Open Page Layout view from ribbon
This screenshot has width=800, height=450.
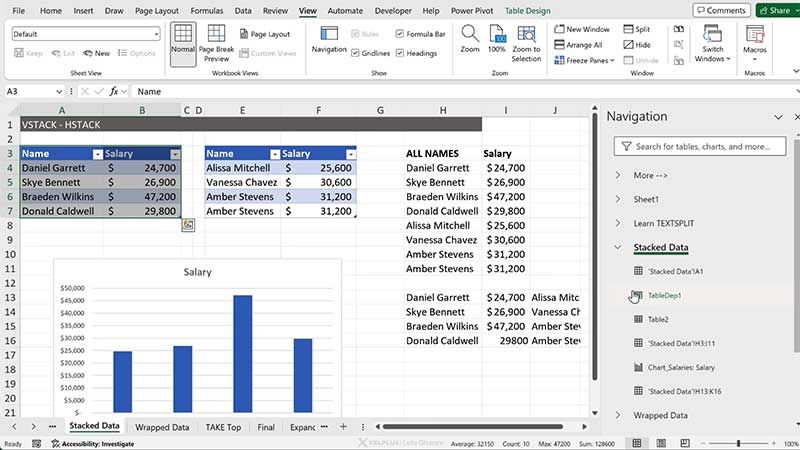coord(265,34)
